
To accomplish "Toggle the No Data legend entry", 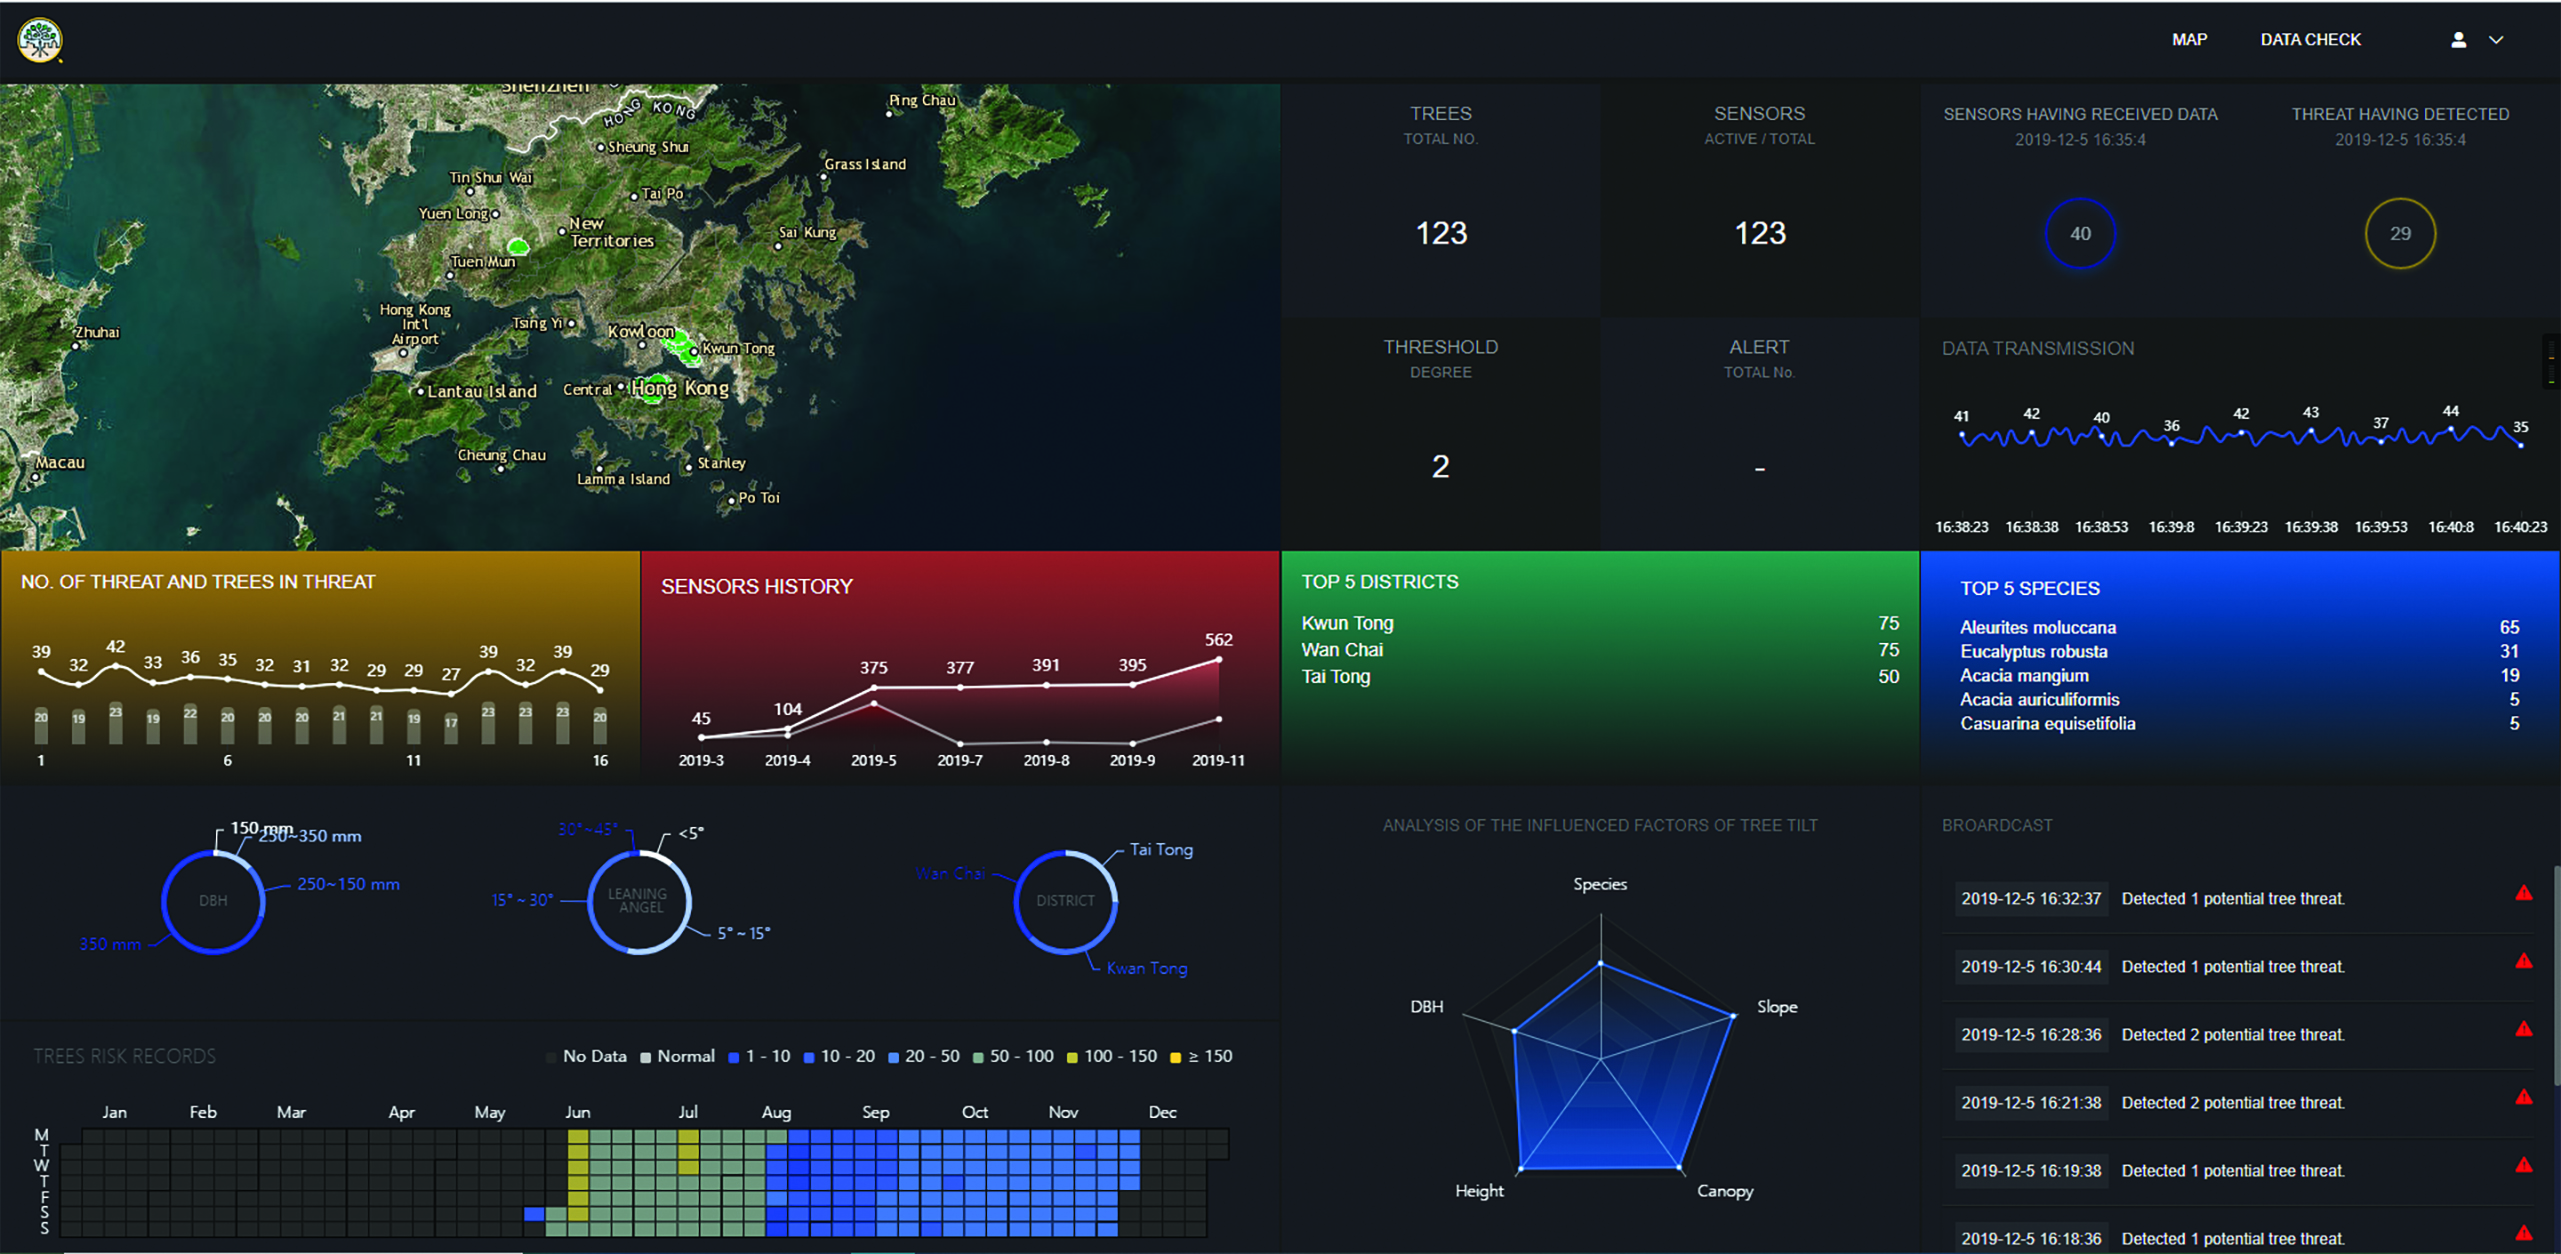I will pos(586,1056).
